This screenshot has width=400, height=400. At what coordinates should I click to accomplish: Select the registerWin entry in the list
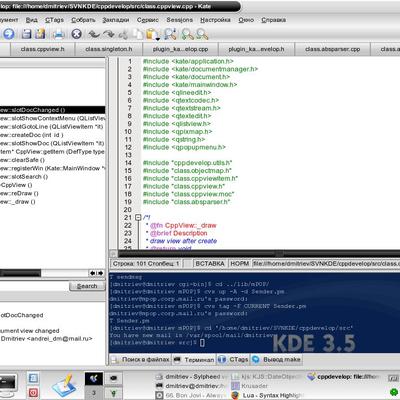[52, 168]
